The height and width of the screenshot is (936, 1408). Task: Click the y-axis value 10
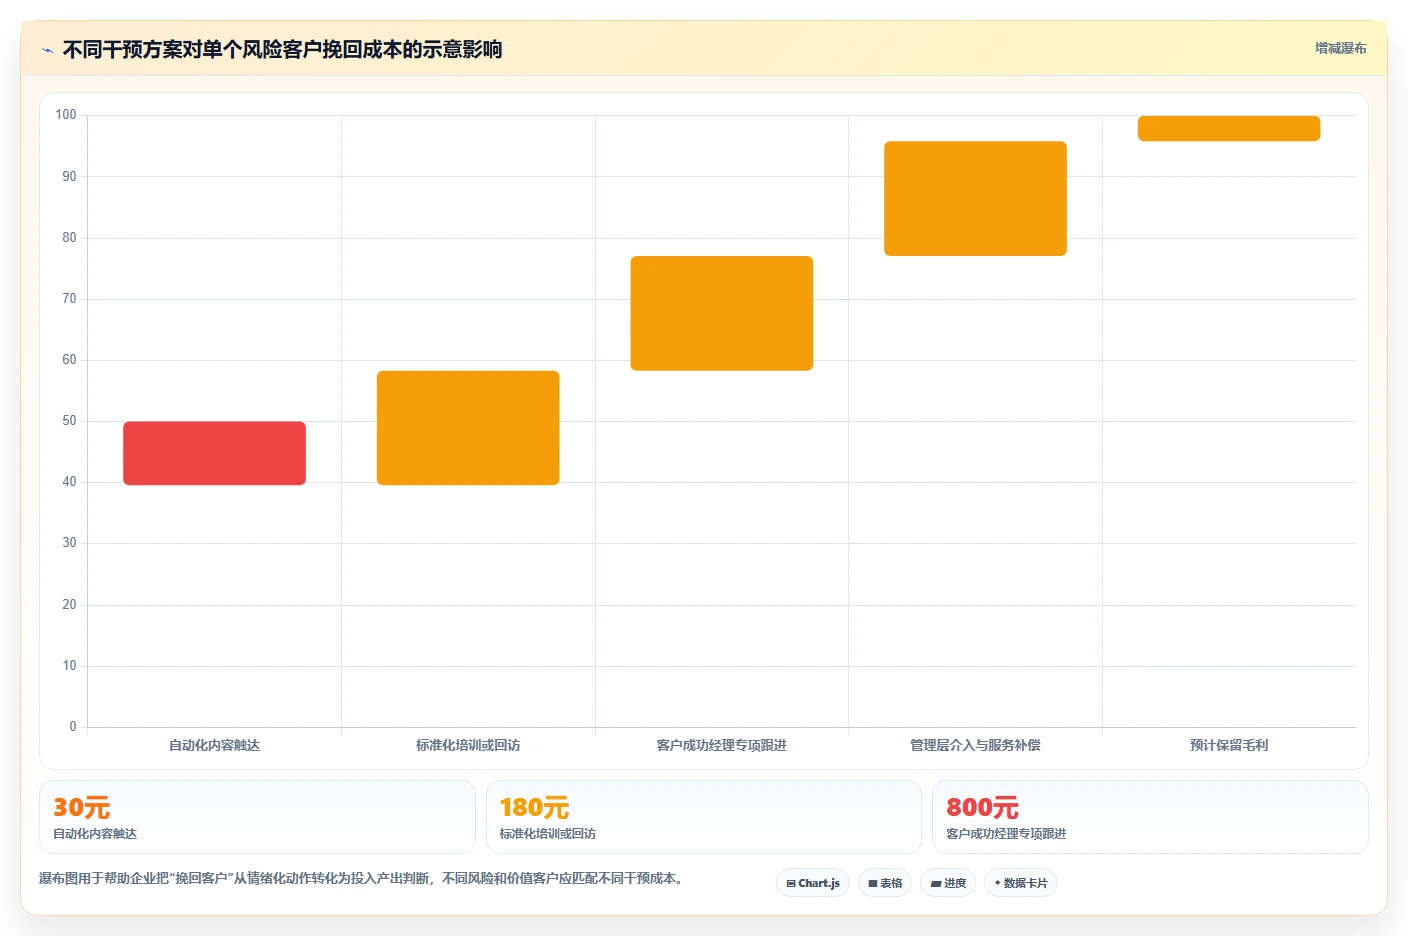[x=69, y=665]
